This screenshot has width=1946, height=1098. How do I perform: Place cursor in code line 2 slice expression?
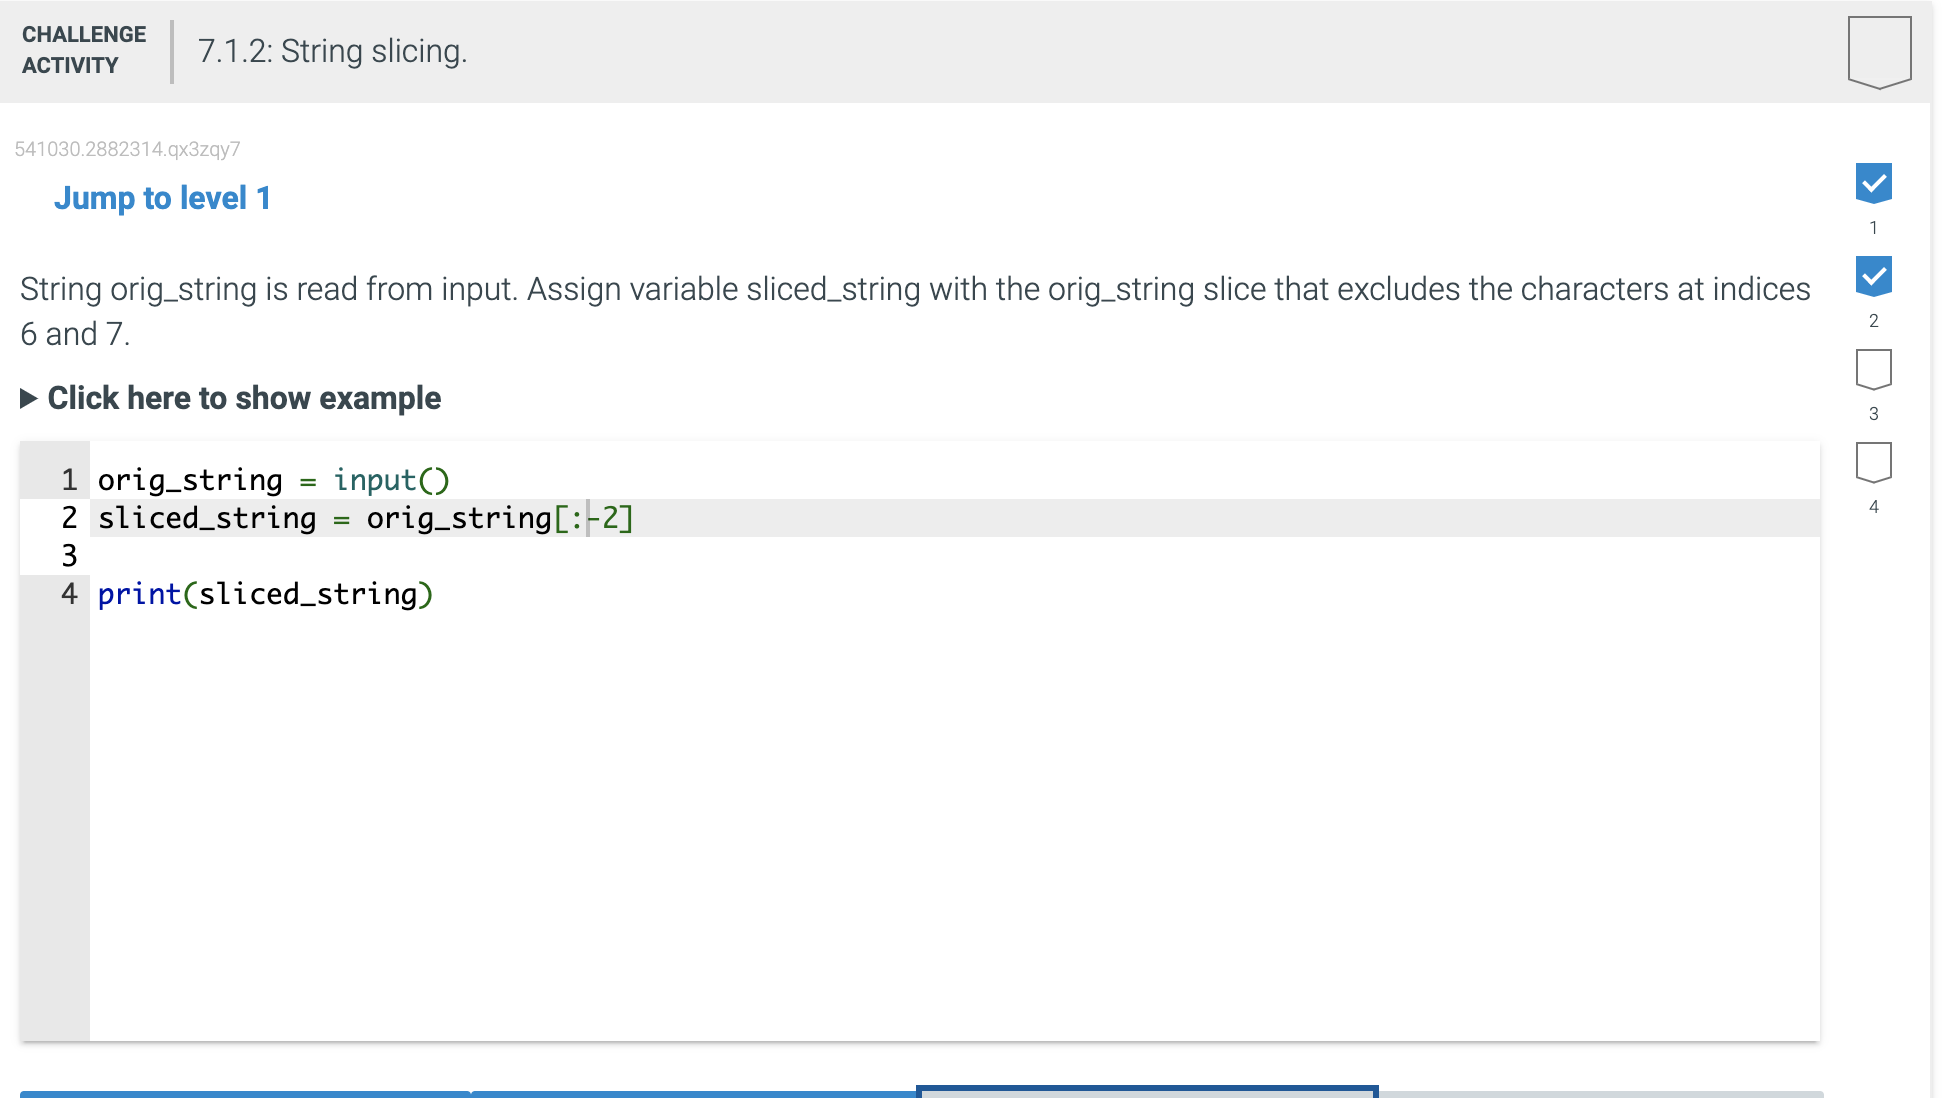click(600, 518)
